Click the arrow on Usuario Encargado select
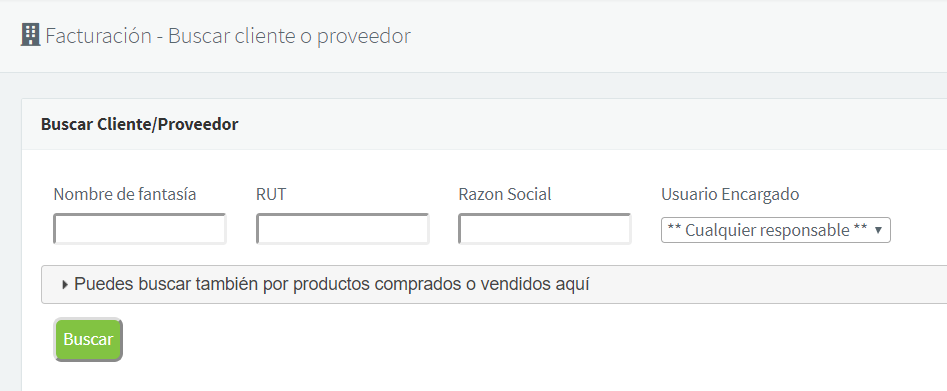 (x=878, y=230)
